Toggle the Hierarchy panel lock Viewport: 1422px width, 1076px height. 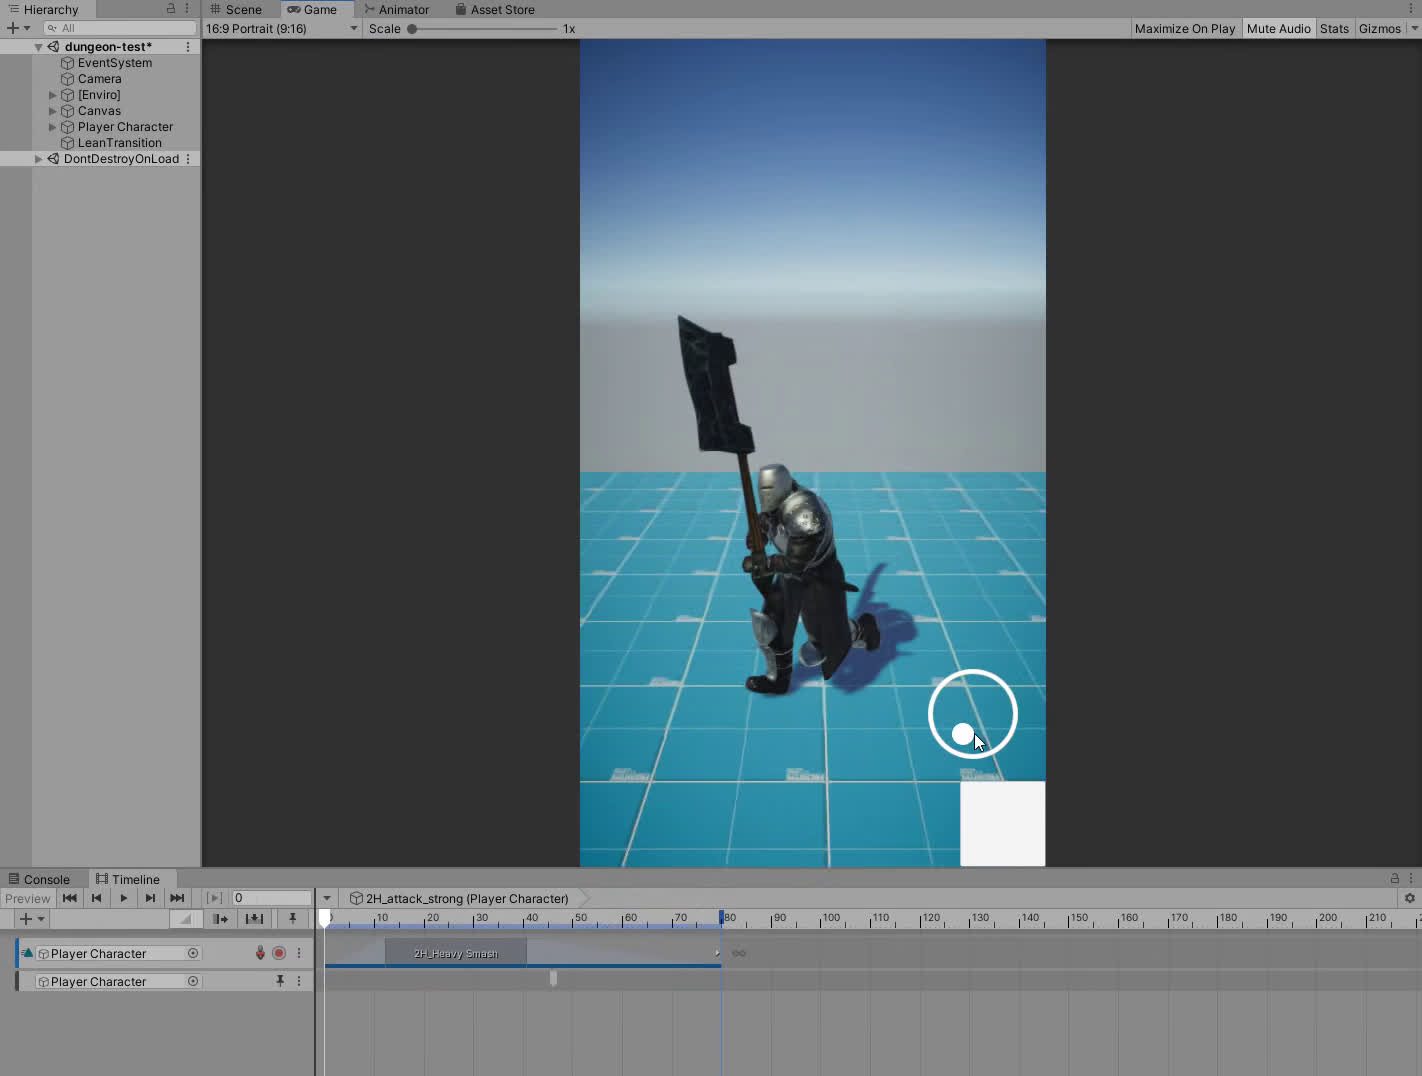[171, 9]
